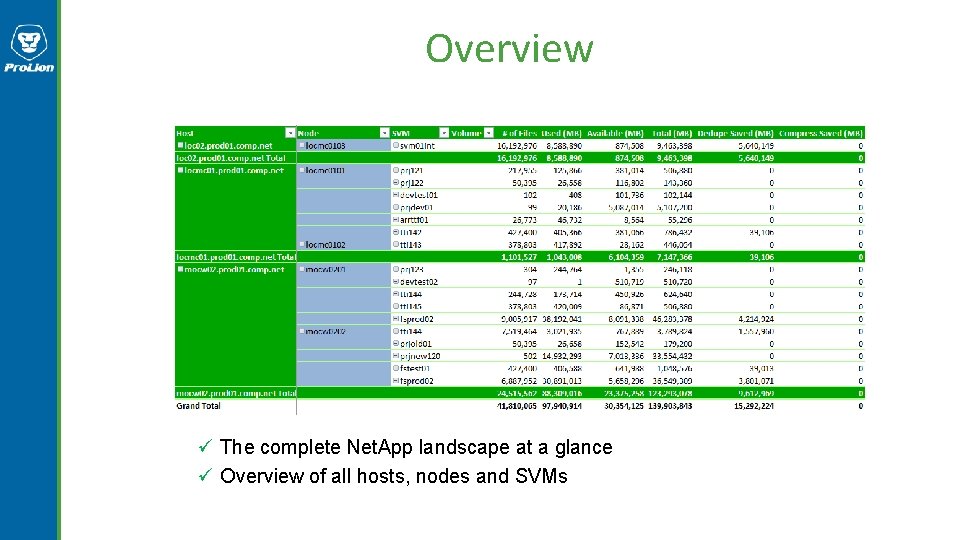Click 'Overview of all hosts, nodes and SVMs'
Image resolution: width=960 pixels, height=540 pixels.
(x=394, y=476)
